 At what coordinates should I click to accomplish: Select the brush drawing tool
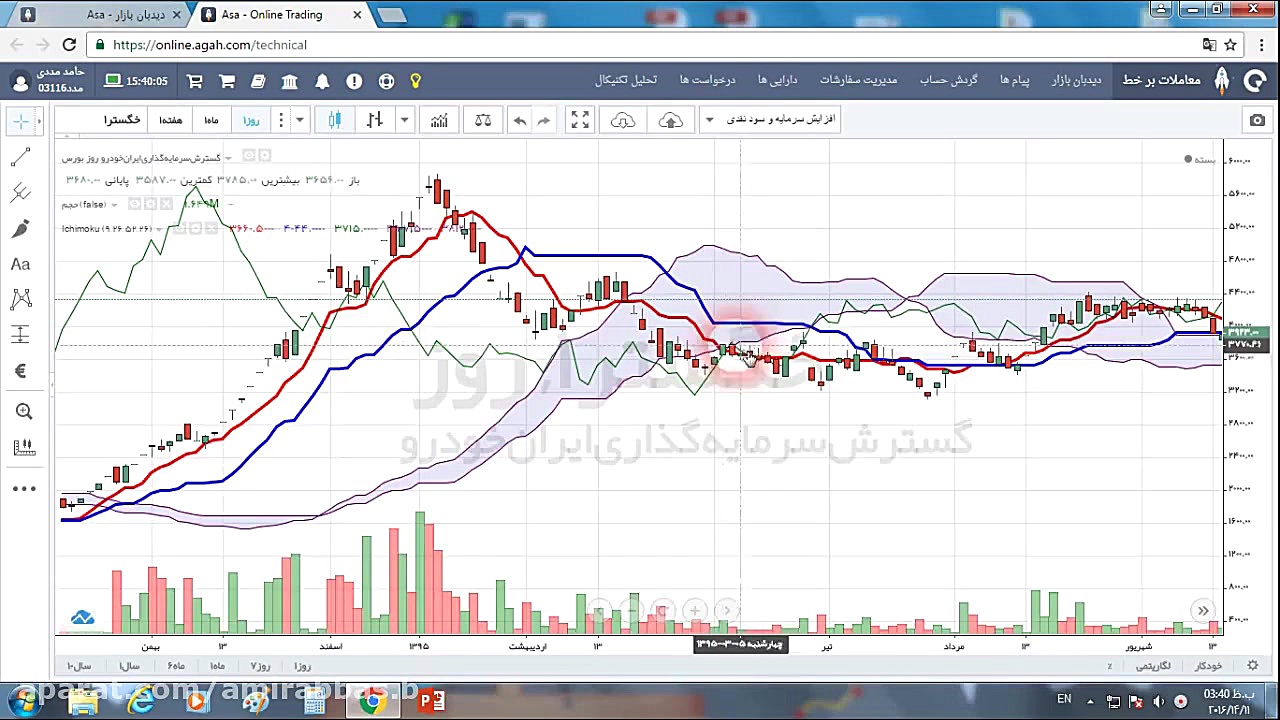[20, 229]
